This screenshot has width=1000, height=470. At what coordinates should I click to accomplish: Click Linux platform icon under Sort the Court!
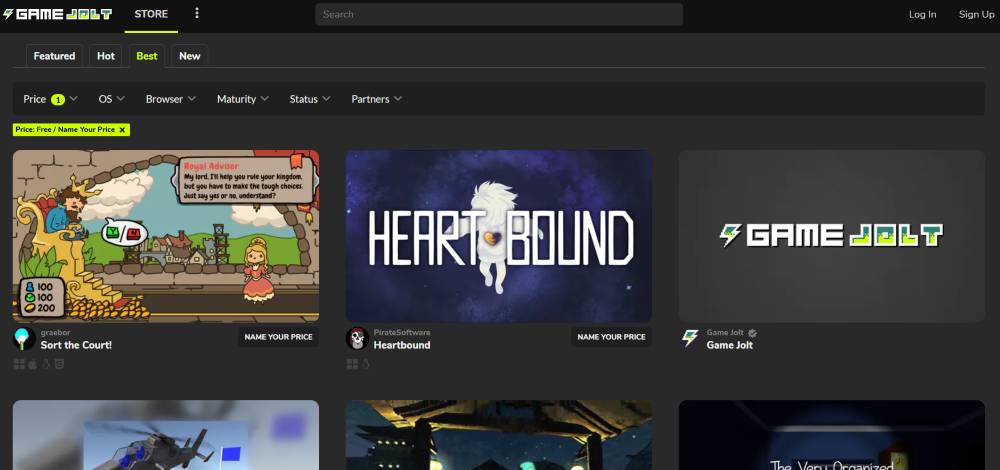(46, 364)
